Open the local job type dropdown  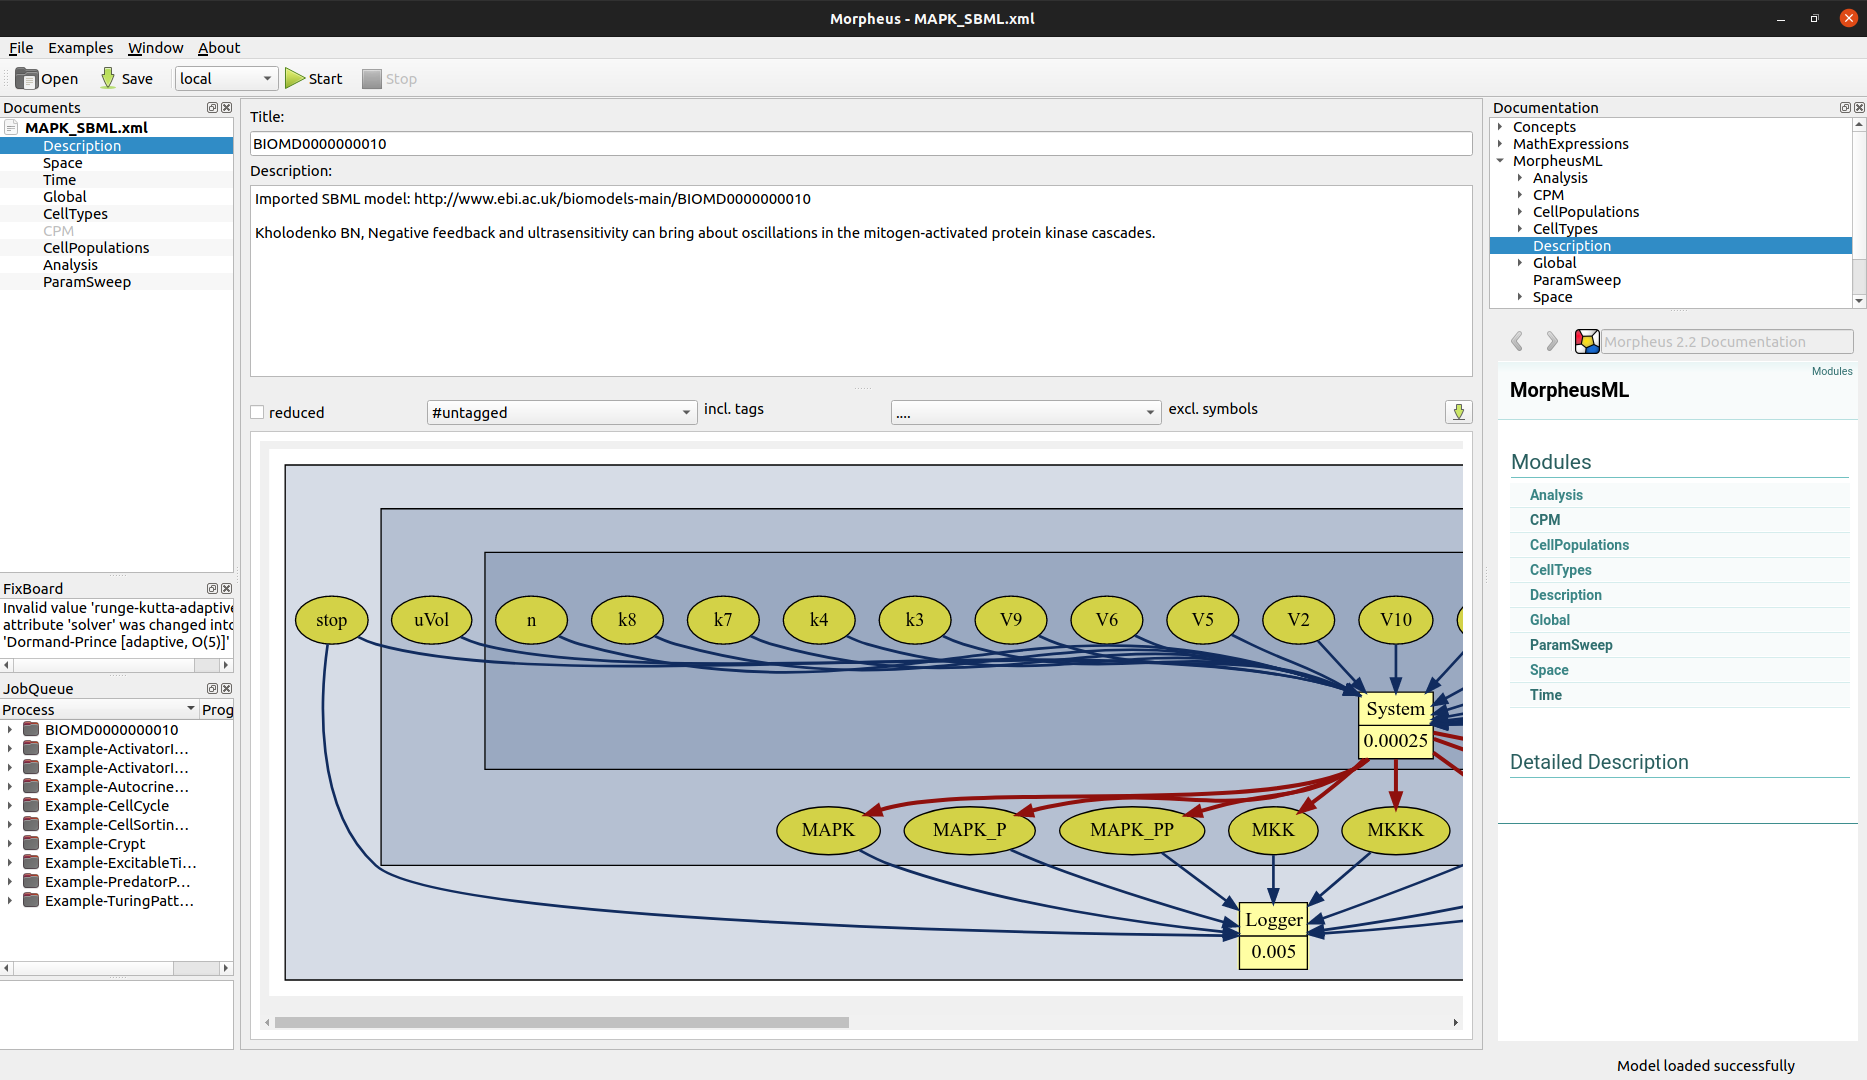point(226,79)
